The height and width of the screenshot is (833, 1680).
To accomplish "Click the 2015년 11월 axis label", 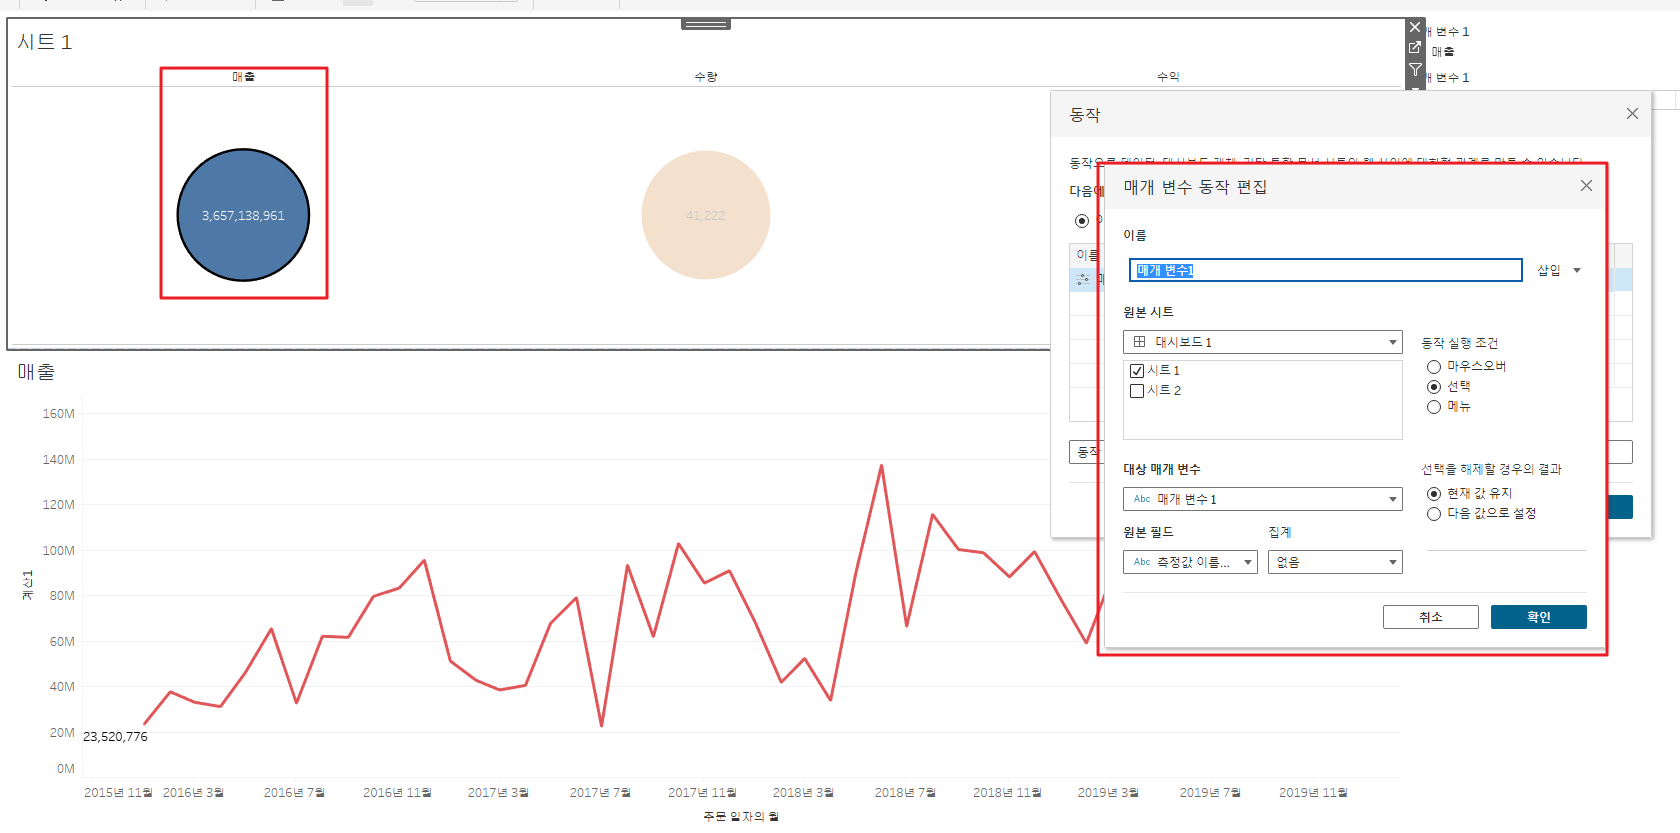I will pyautogui.click(x=118, y=793).
